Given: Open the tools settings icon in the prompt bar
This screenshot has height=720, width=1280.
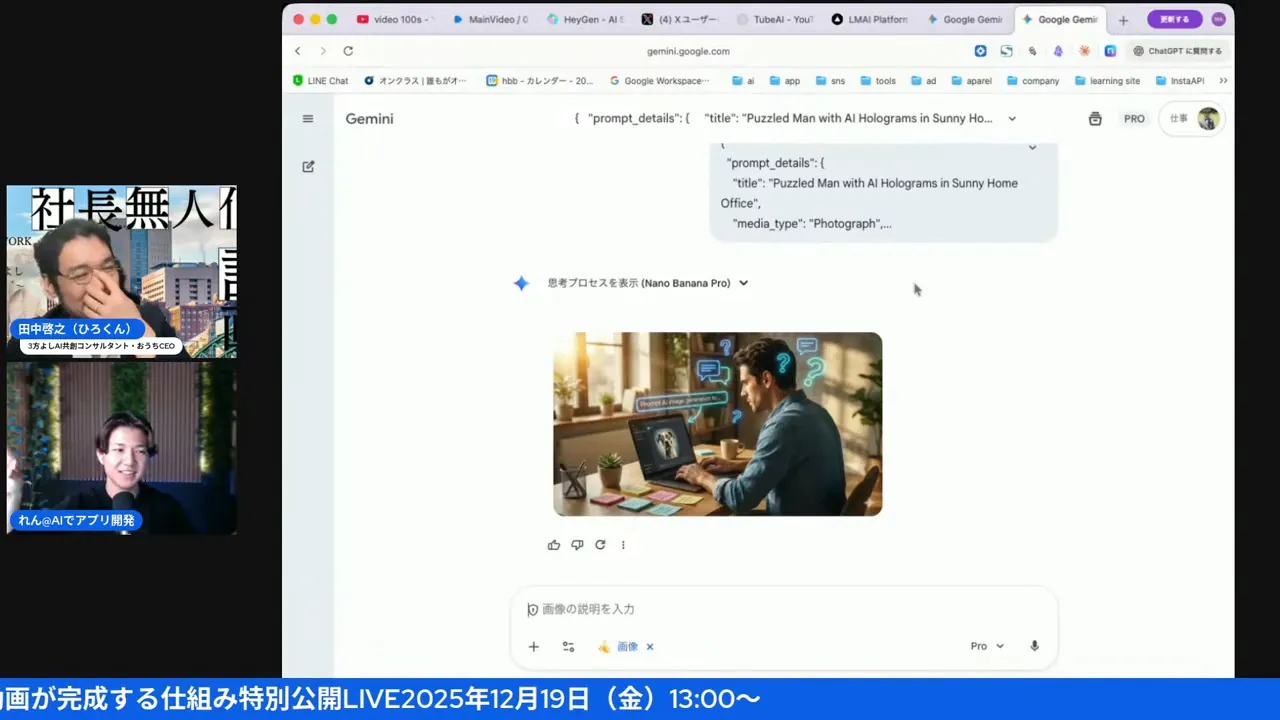Looking at the screenshot, I should (568, 646).
